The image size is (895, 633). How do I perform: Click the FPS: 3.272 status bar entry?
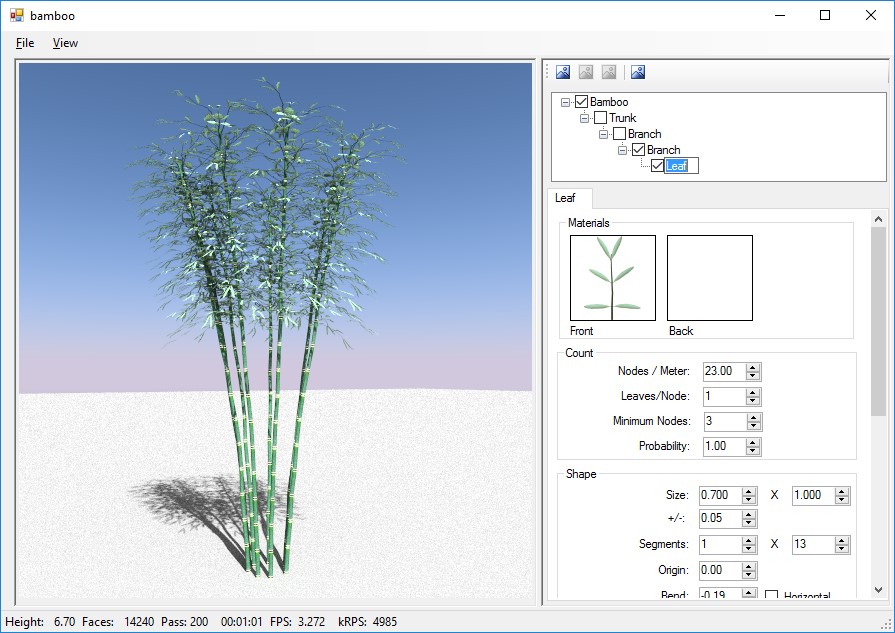point(297,622)
